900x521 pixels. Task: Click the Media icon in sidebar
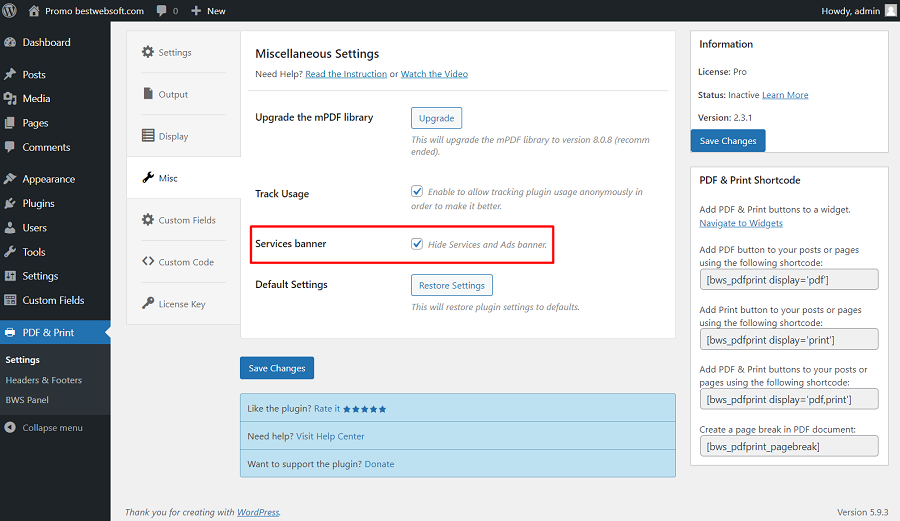click(x=10, y=99)
